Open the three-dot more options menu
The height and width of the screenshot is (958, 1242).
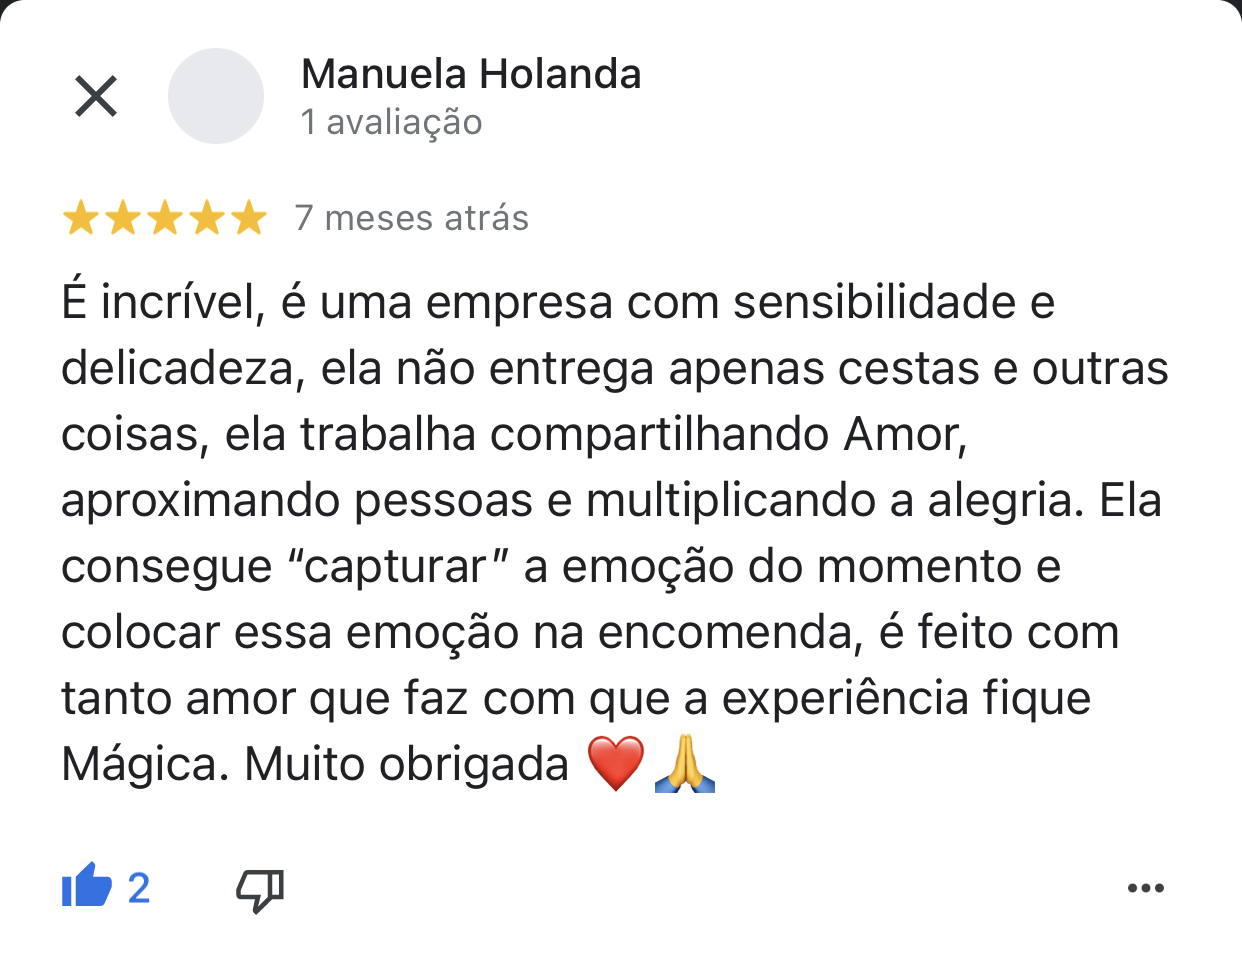[x=1145, y=888]
